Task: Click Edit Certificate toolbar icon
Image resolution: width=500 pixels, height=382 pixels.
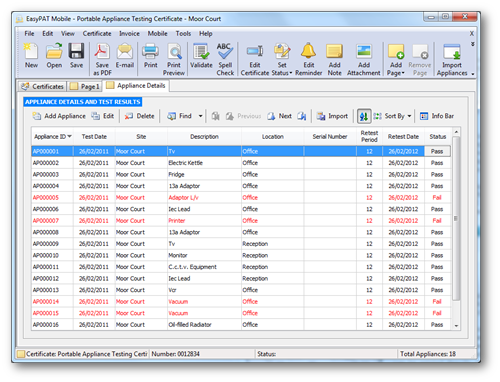Action: tap(255, 59)
